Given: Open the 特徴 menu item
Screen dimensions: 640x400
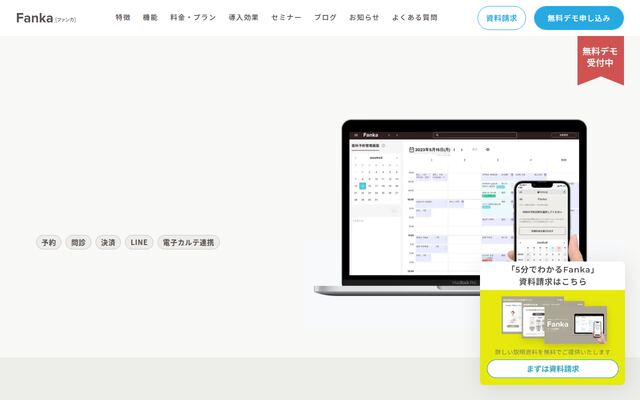Looking at the screenshot, I should click(123, 18).
